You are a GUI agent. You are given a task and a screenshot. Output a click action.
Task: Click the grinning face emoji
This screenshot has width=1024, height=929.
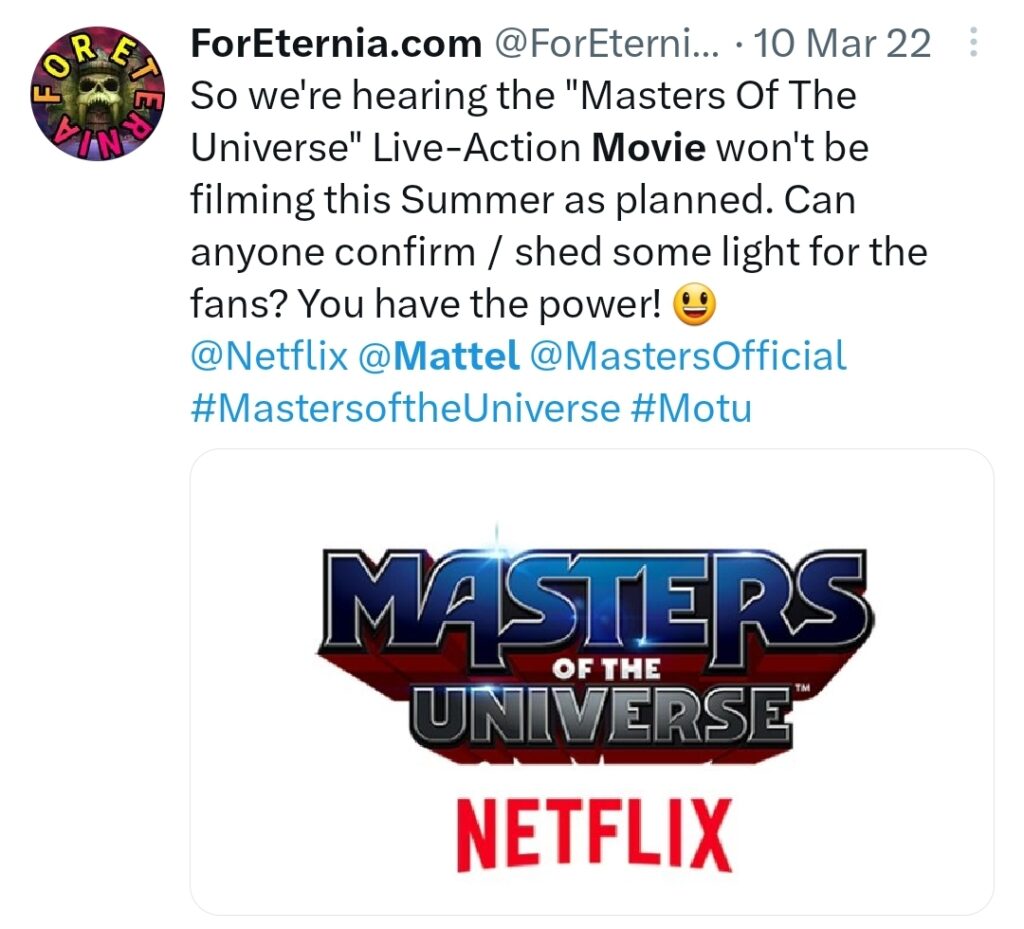click(695, 304)
